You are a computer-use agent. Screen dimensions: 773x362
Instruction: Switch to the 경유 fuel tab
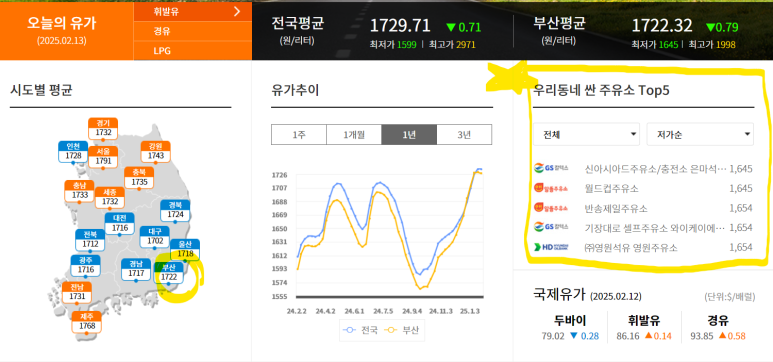pos(192,31)
